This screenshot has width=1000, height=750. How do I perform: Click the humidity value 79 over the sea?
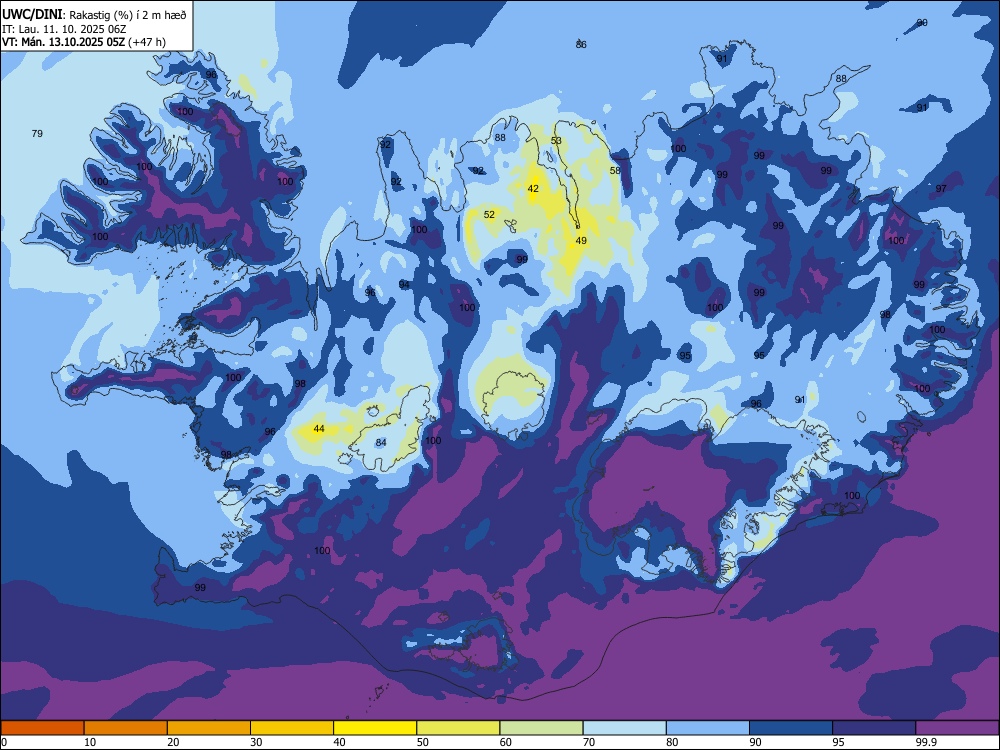pos(37,133)
